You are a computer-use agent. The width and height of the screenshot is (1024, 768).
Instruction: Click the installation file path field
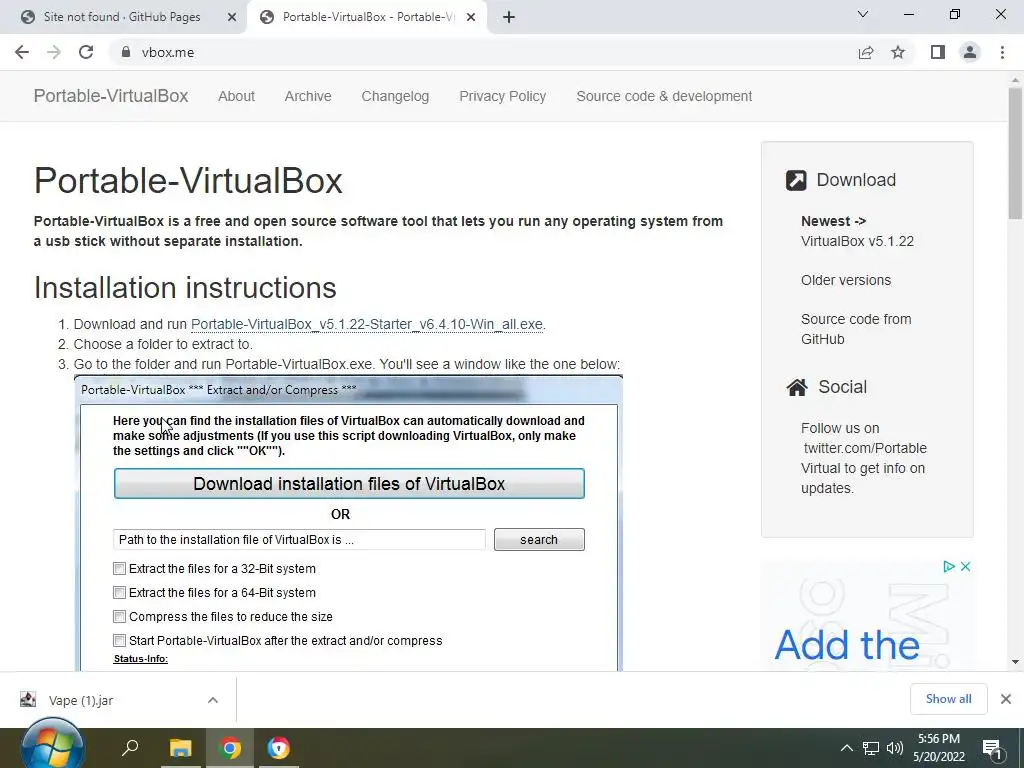click(299, 539)
